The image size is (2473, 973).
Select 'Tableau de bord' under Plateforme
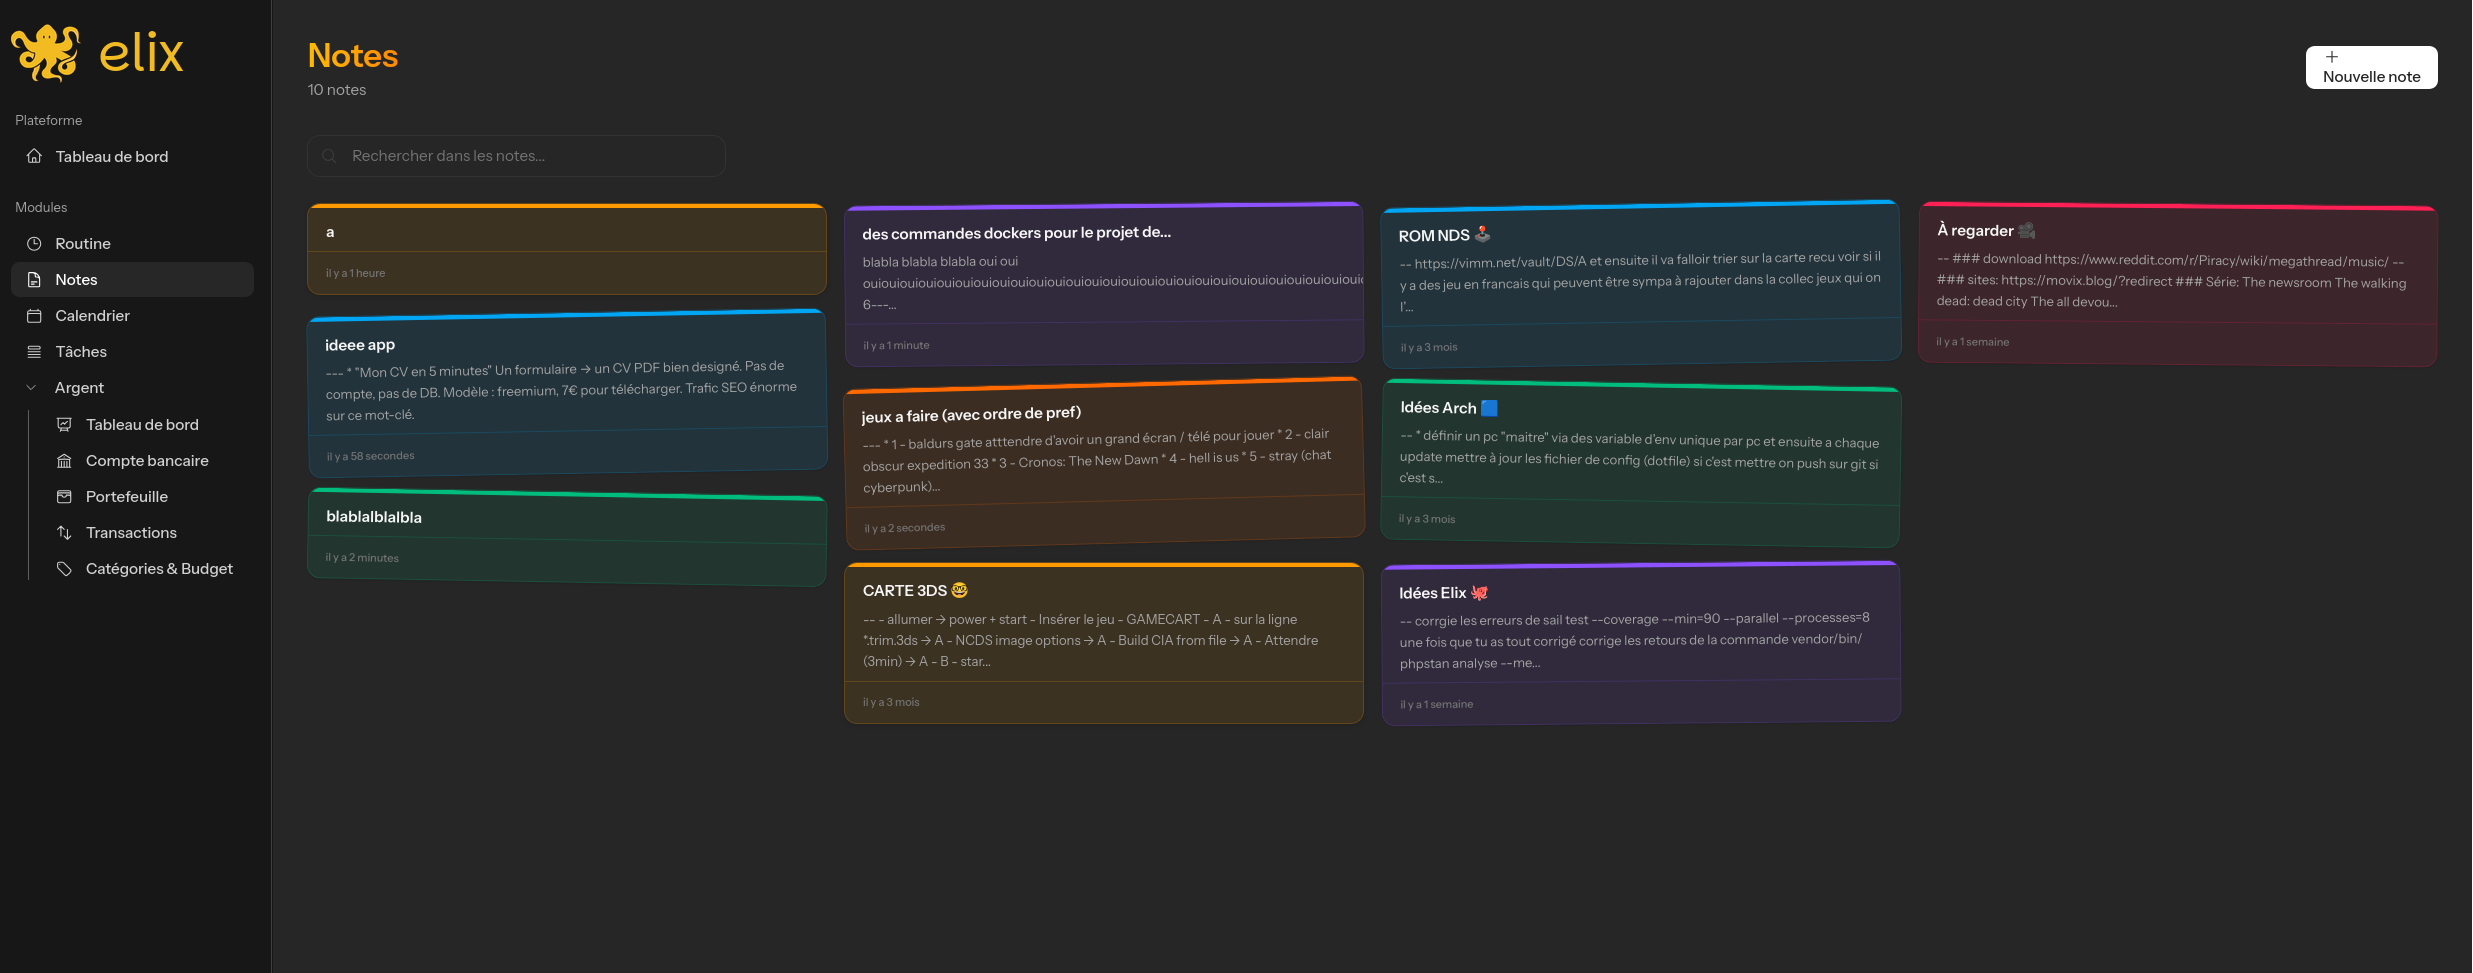coord(110,156)
